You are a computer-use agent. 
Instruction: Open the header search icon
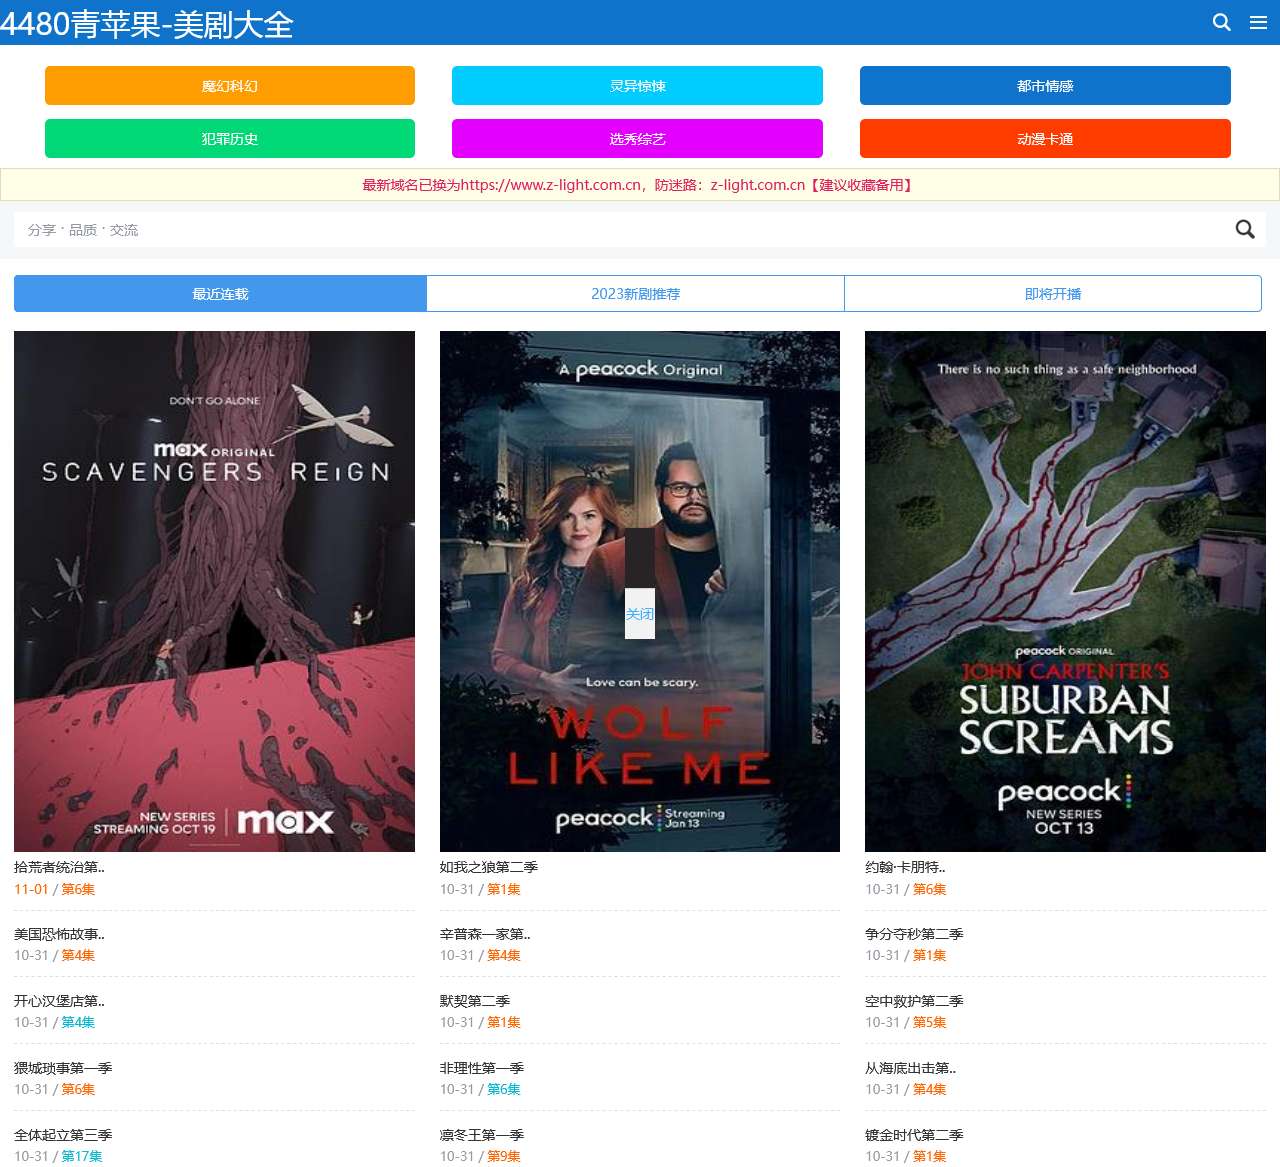tap(1221, 22)
